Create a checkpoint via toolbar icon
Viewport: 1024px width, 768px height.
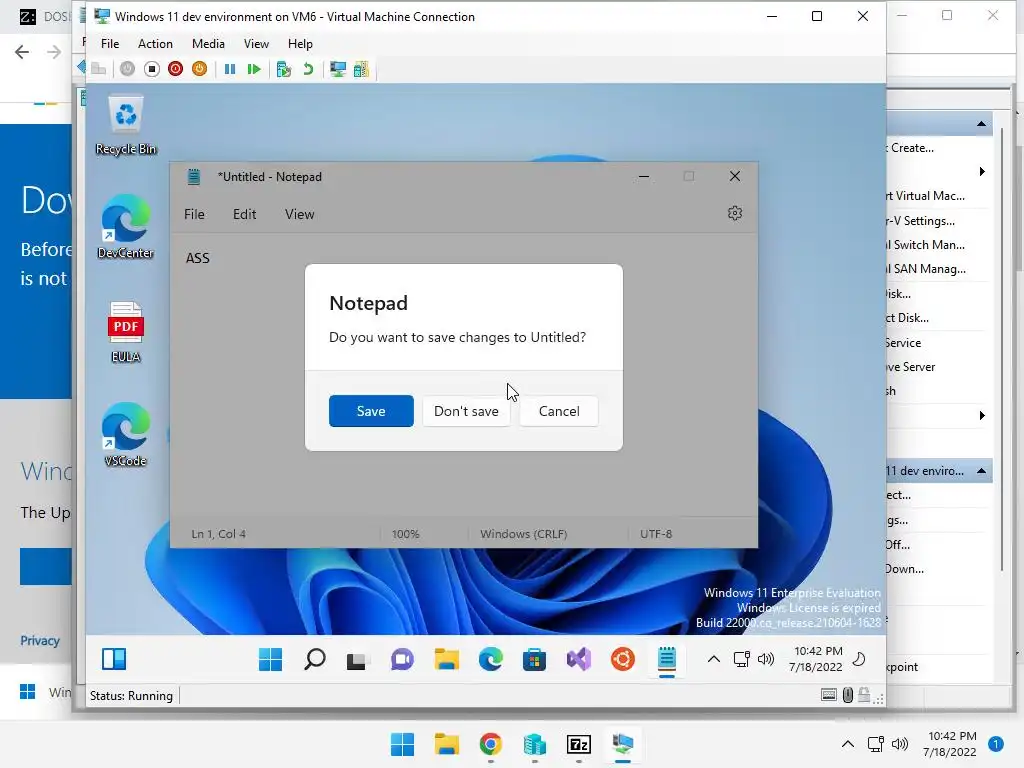tap(283, 69)
